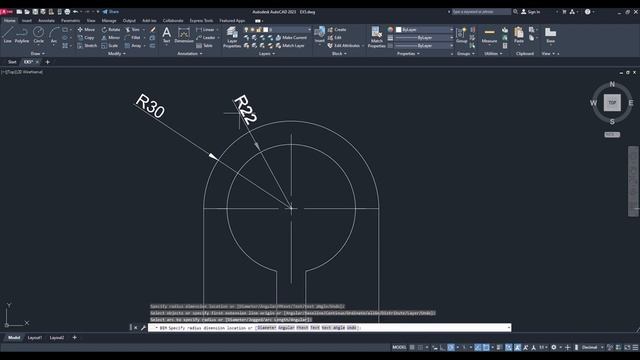Click the Scale tool
The image size is (640, 360).
tap(110, 46)
